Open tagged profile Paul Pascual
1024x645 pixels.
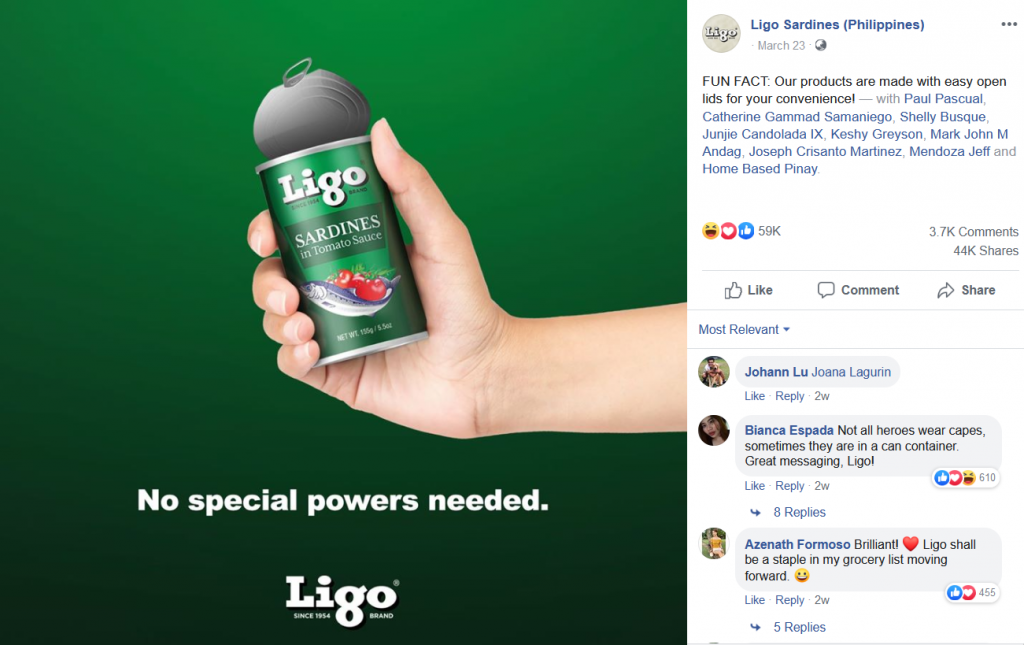(x=943, y=99)
